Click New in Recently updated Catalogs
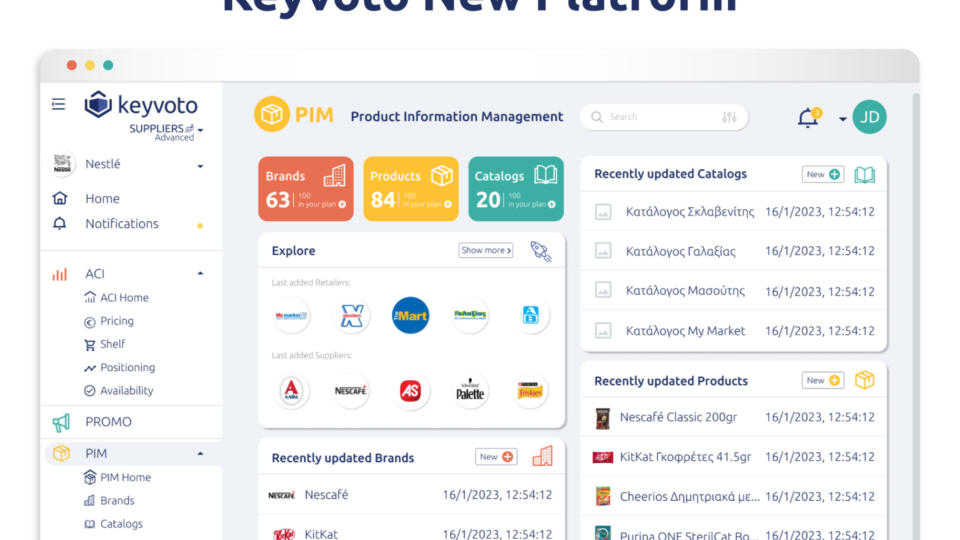Viewport: 960px width, 540px height. click(823, 174)
